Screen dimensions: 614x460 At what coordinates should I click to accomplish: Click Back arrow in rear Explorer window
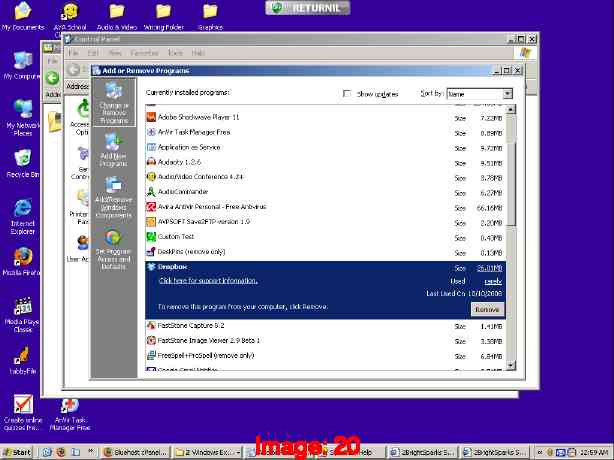click(52, 78)
